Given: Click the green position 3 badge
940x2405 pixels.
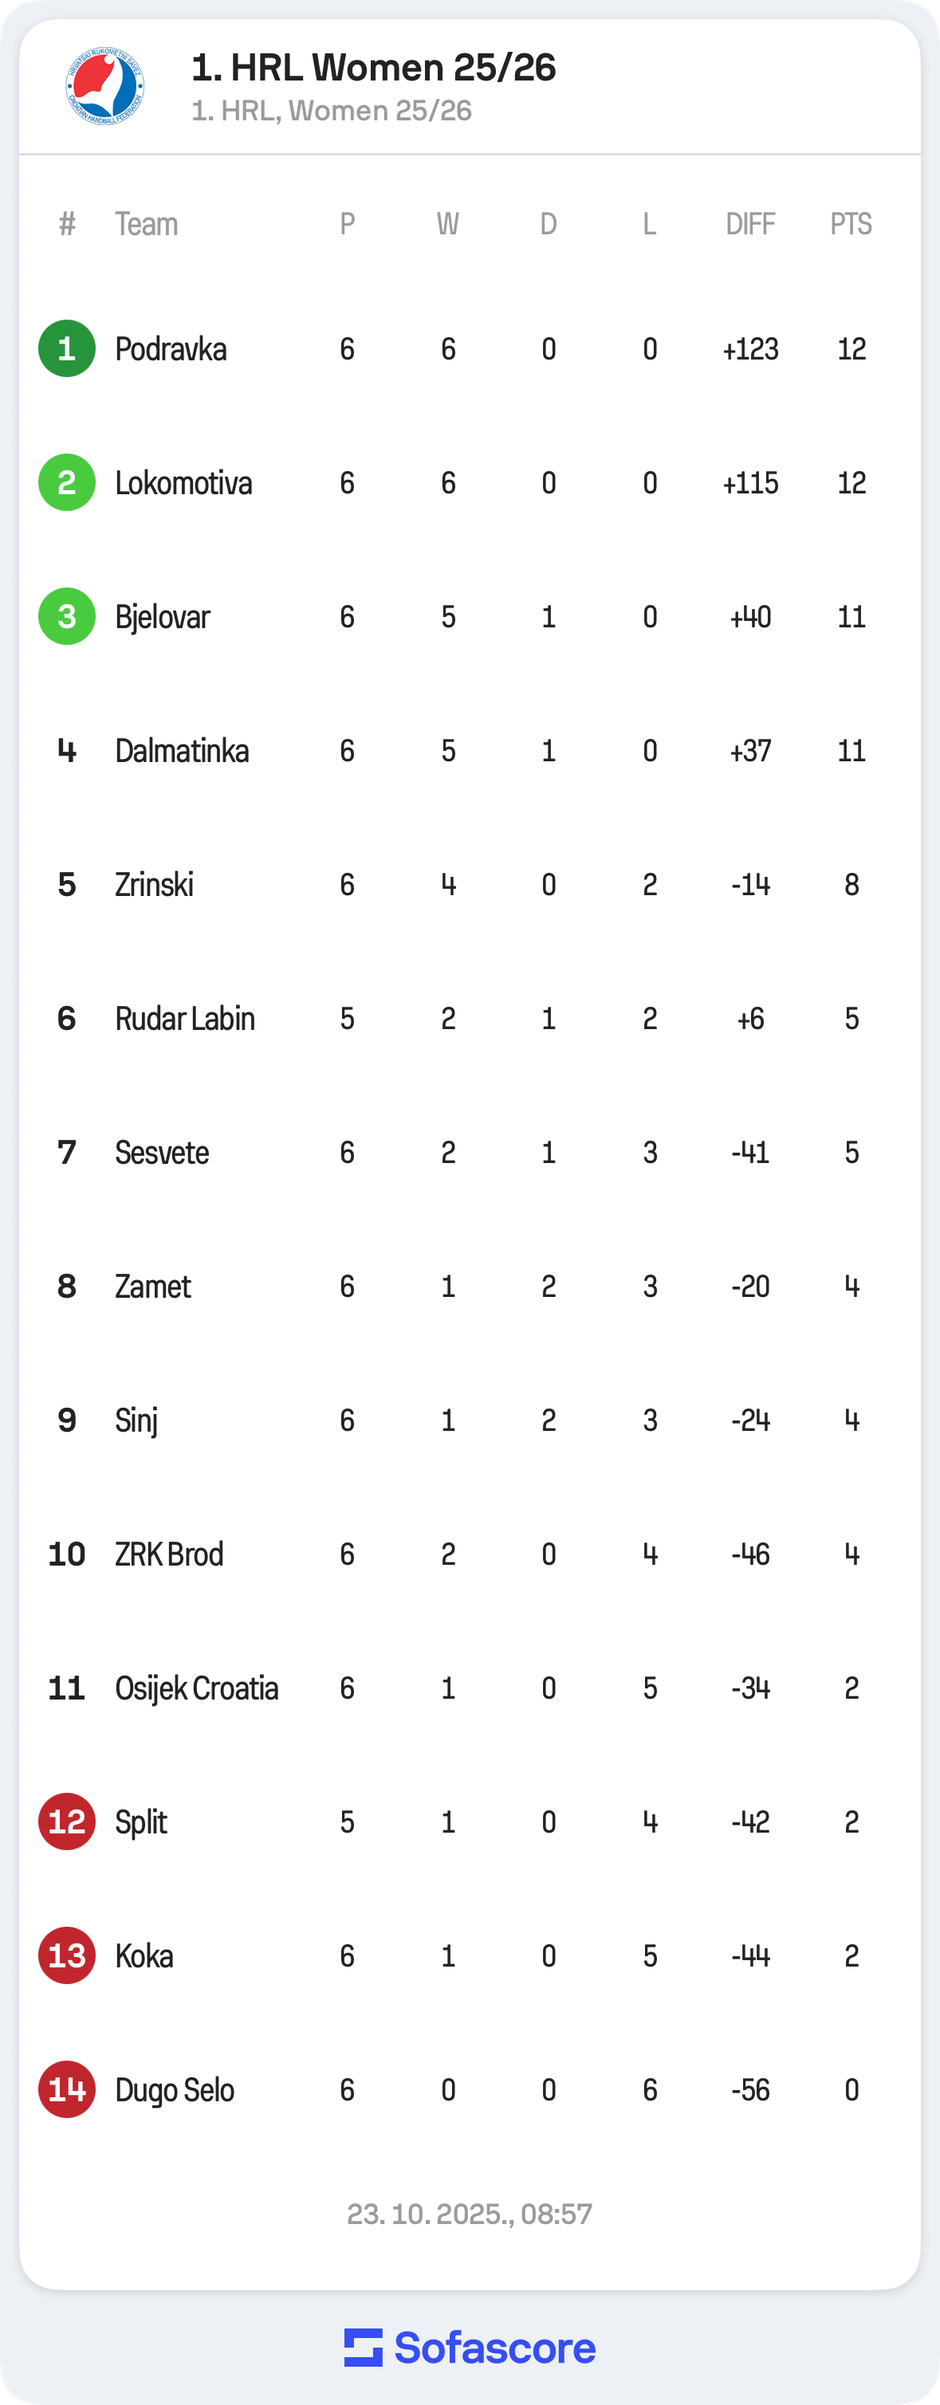Looking at the screenshot, I should pos(67,617).
